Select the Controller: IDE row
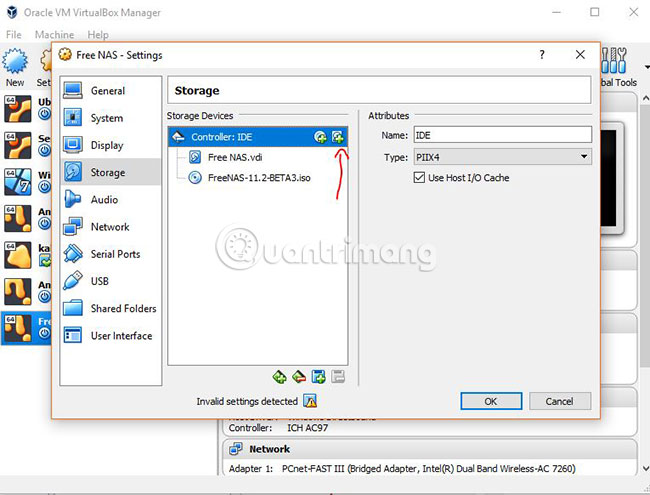 (x=258, y=137)
